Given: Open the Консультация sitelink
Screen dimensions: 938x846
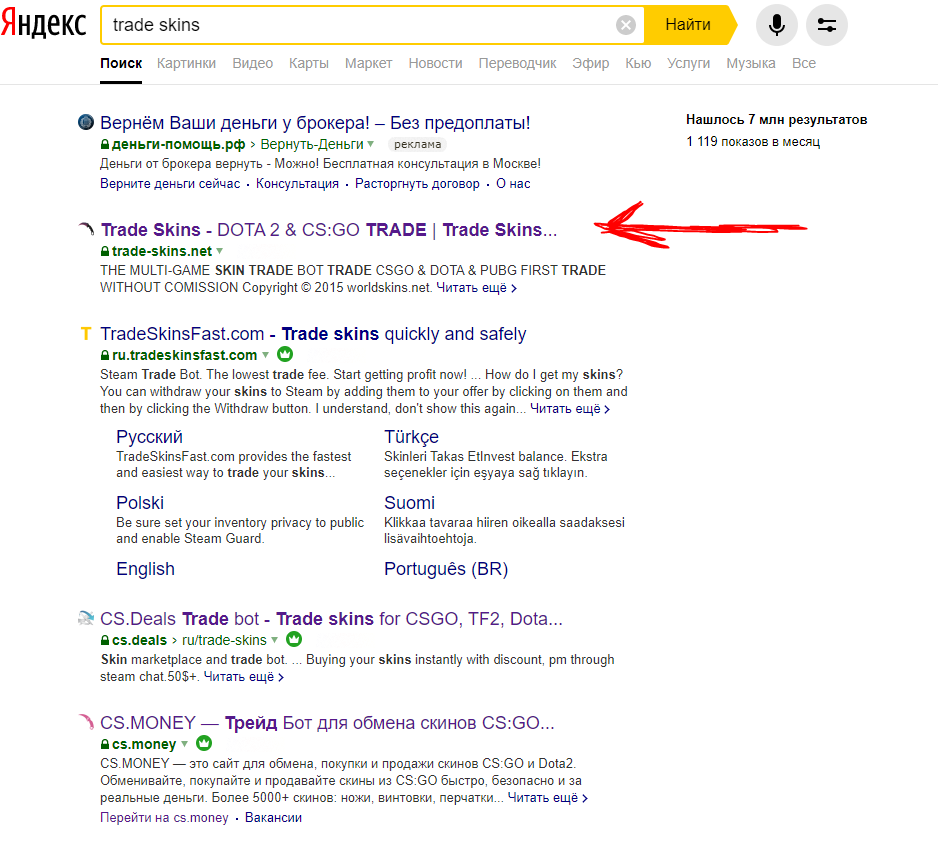Looking at the screenshot, I should pos(297,184).
